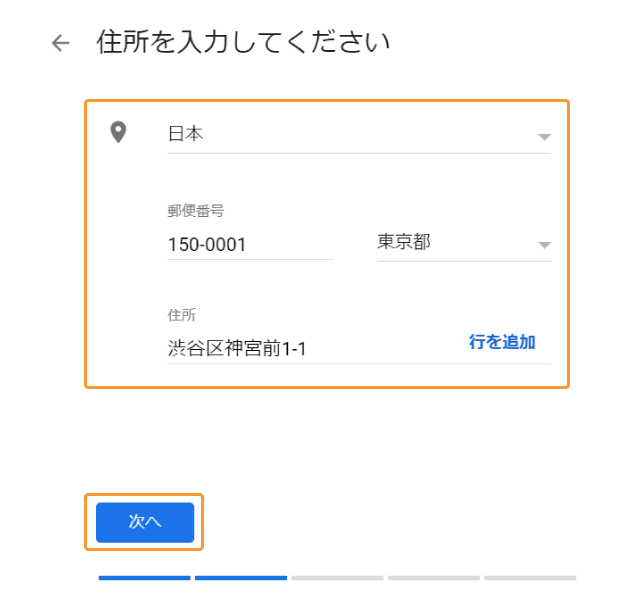
Task: Open the 日本 country dropdown
Action: coord(359,134)
